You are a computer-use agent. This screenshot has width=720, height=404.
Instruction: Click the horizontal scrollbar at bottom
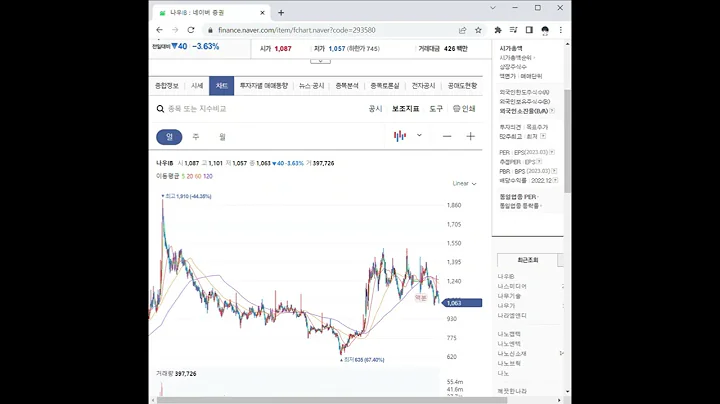click(x=332, y=400)
